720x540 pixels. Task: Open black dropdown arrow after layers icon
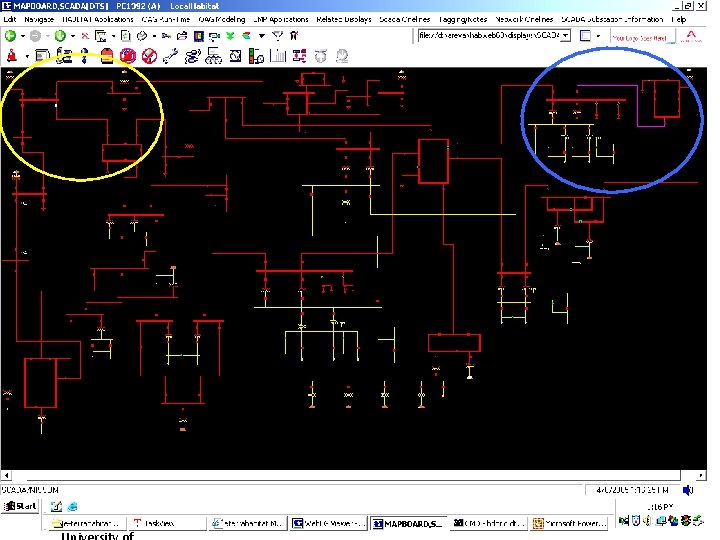pos(262,36)
